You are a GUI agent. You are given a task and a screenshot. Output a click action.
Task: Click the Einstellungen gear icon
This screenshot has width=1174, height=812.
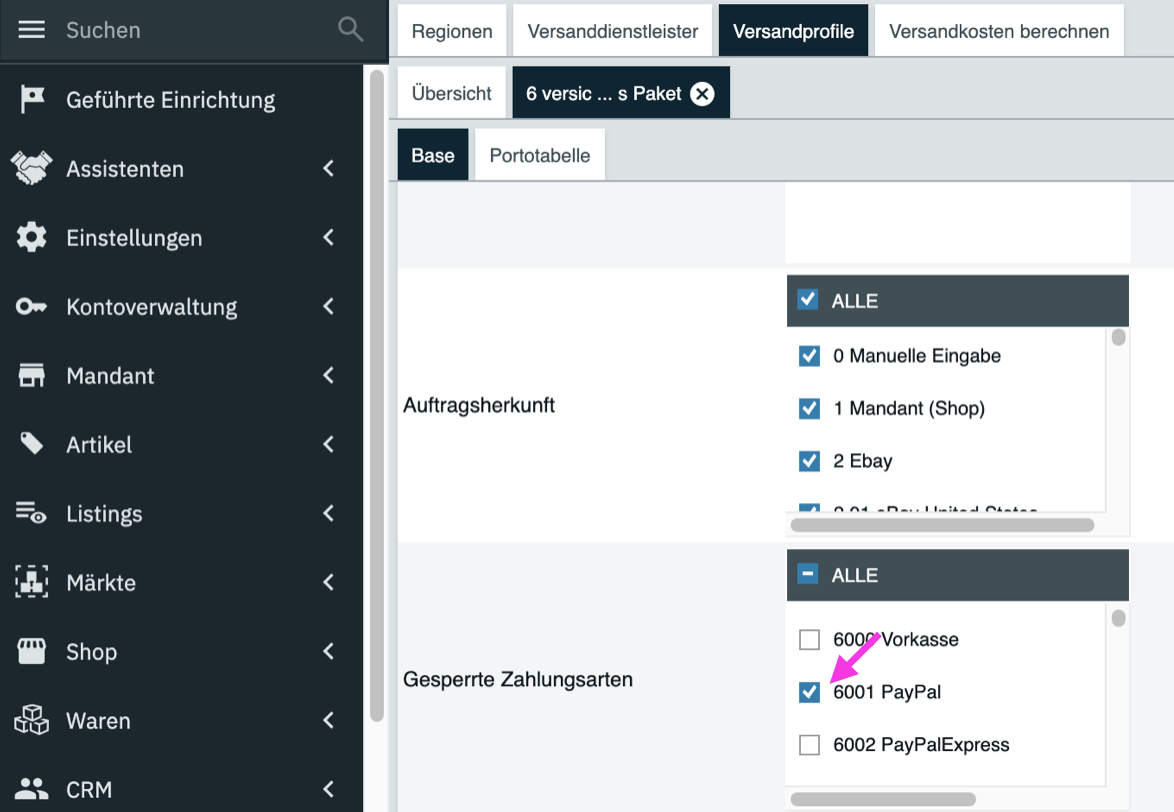32,238
